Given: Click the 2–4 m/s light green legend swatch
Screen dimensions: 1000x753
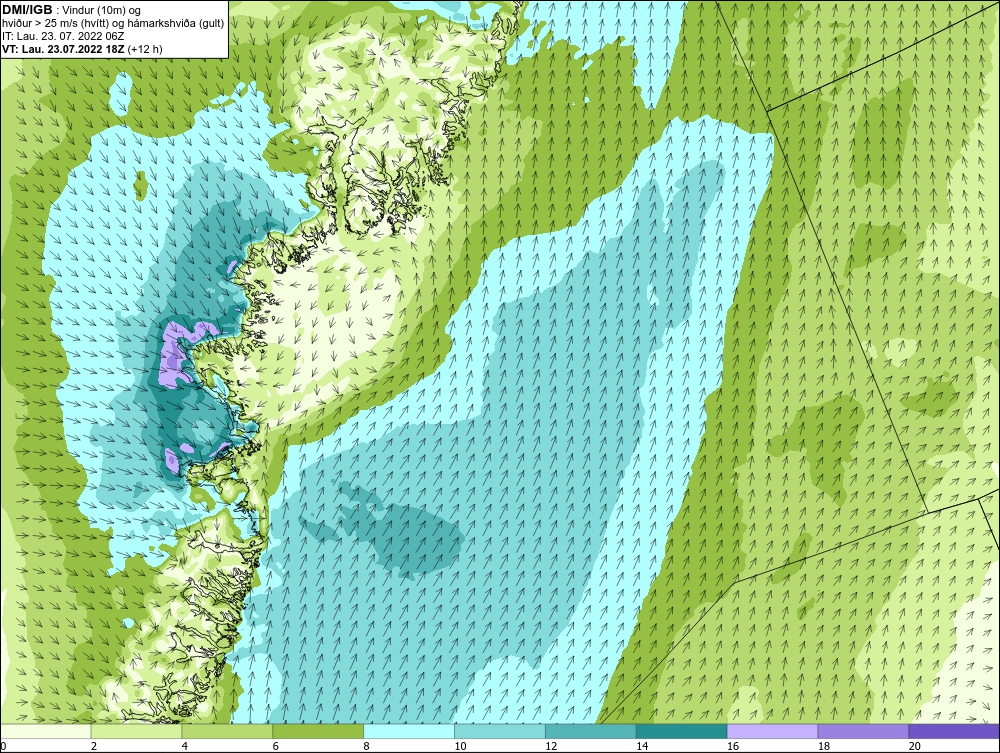Looking at the screenshot, I should tap(136, 731).
